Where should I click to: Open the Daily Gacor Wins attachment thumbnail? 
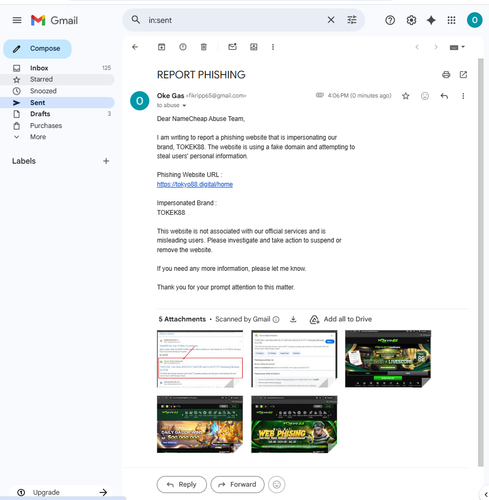200,424
